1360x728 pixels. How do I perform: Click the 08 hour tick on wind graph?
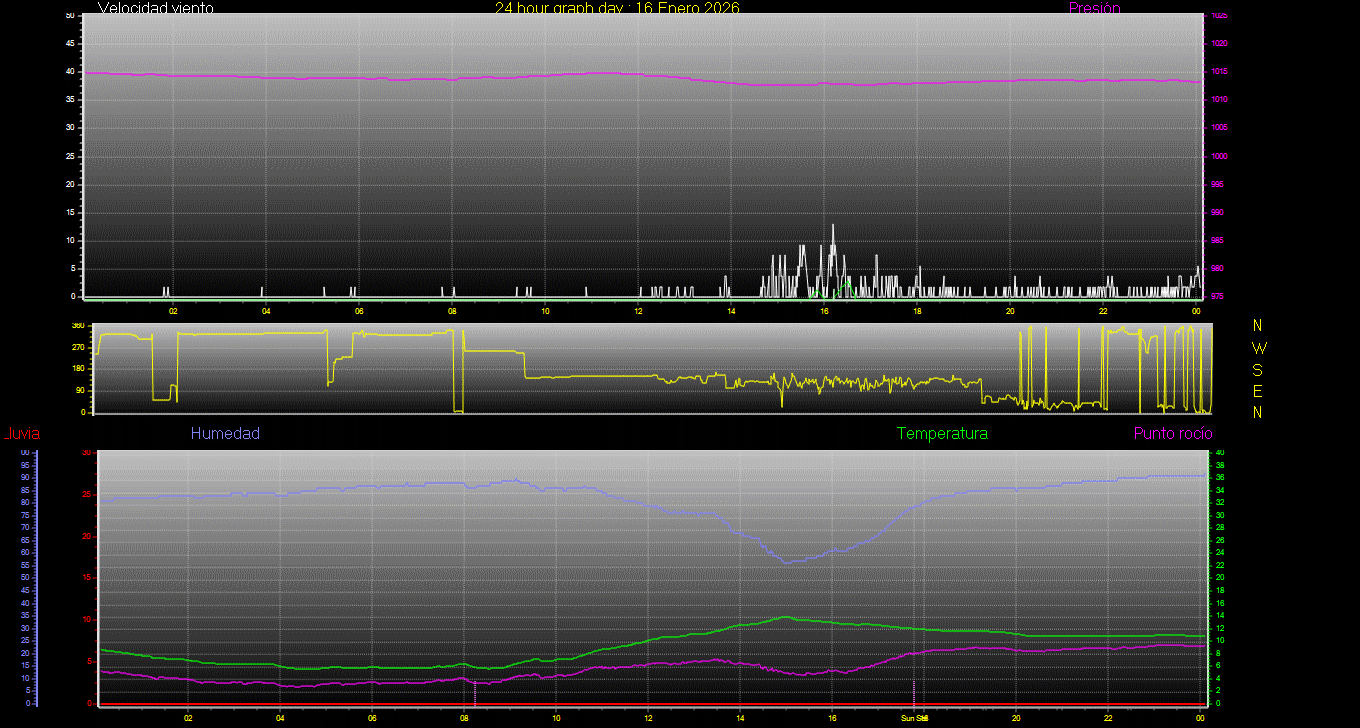452,311
